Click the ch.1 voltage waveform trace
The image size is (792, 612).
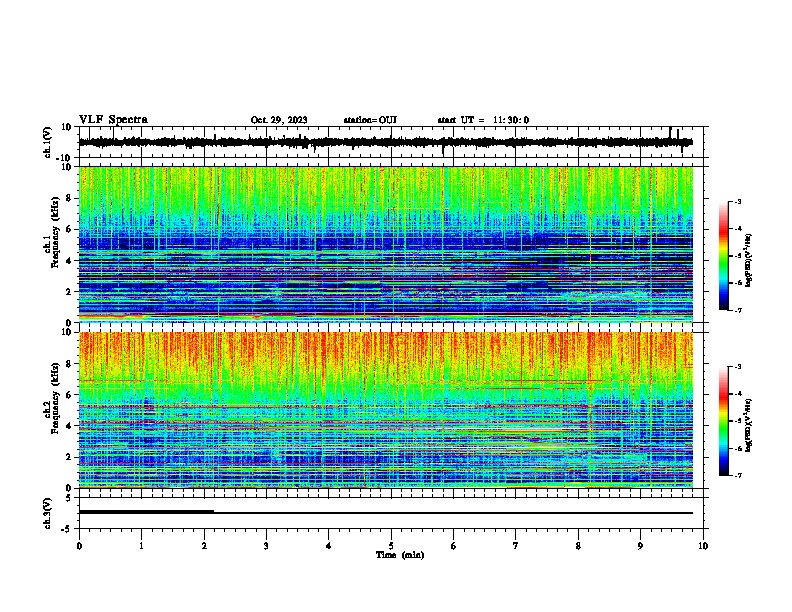pyautogui.click(x=386, y=142)
